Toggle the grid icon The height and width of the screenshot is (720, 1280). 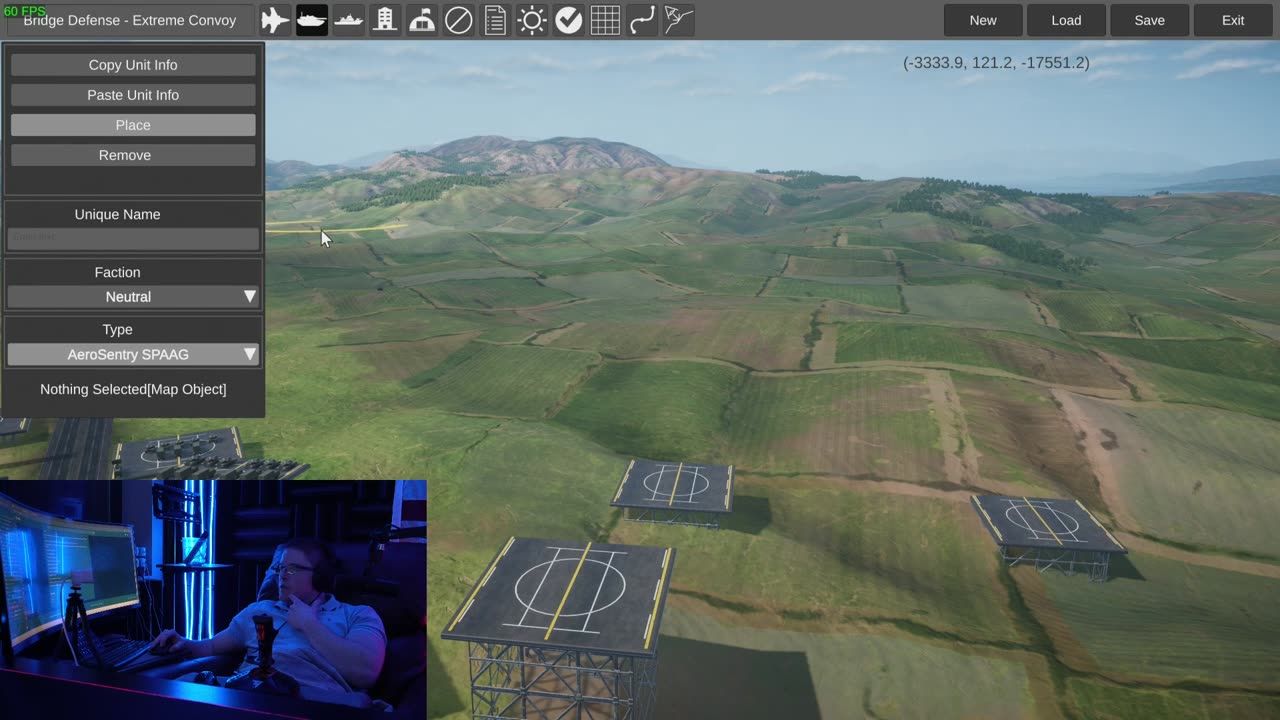click(x=605, y=20)
